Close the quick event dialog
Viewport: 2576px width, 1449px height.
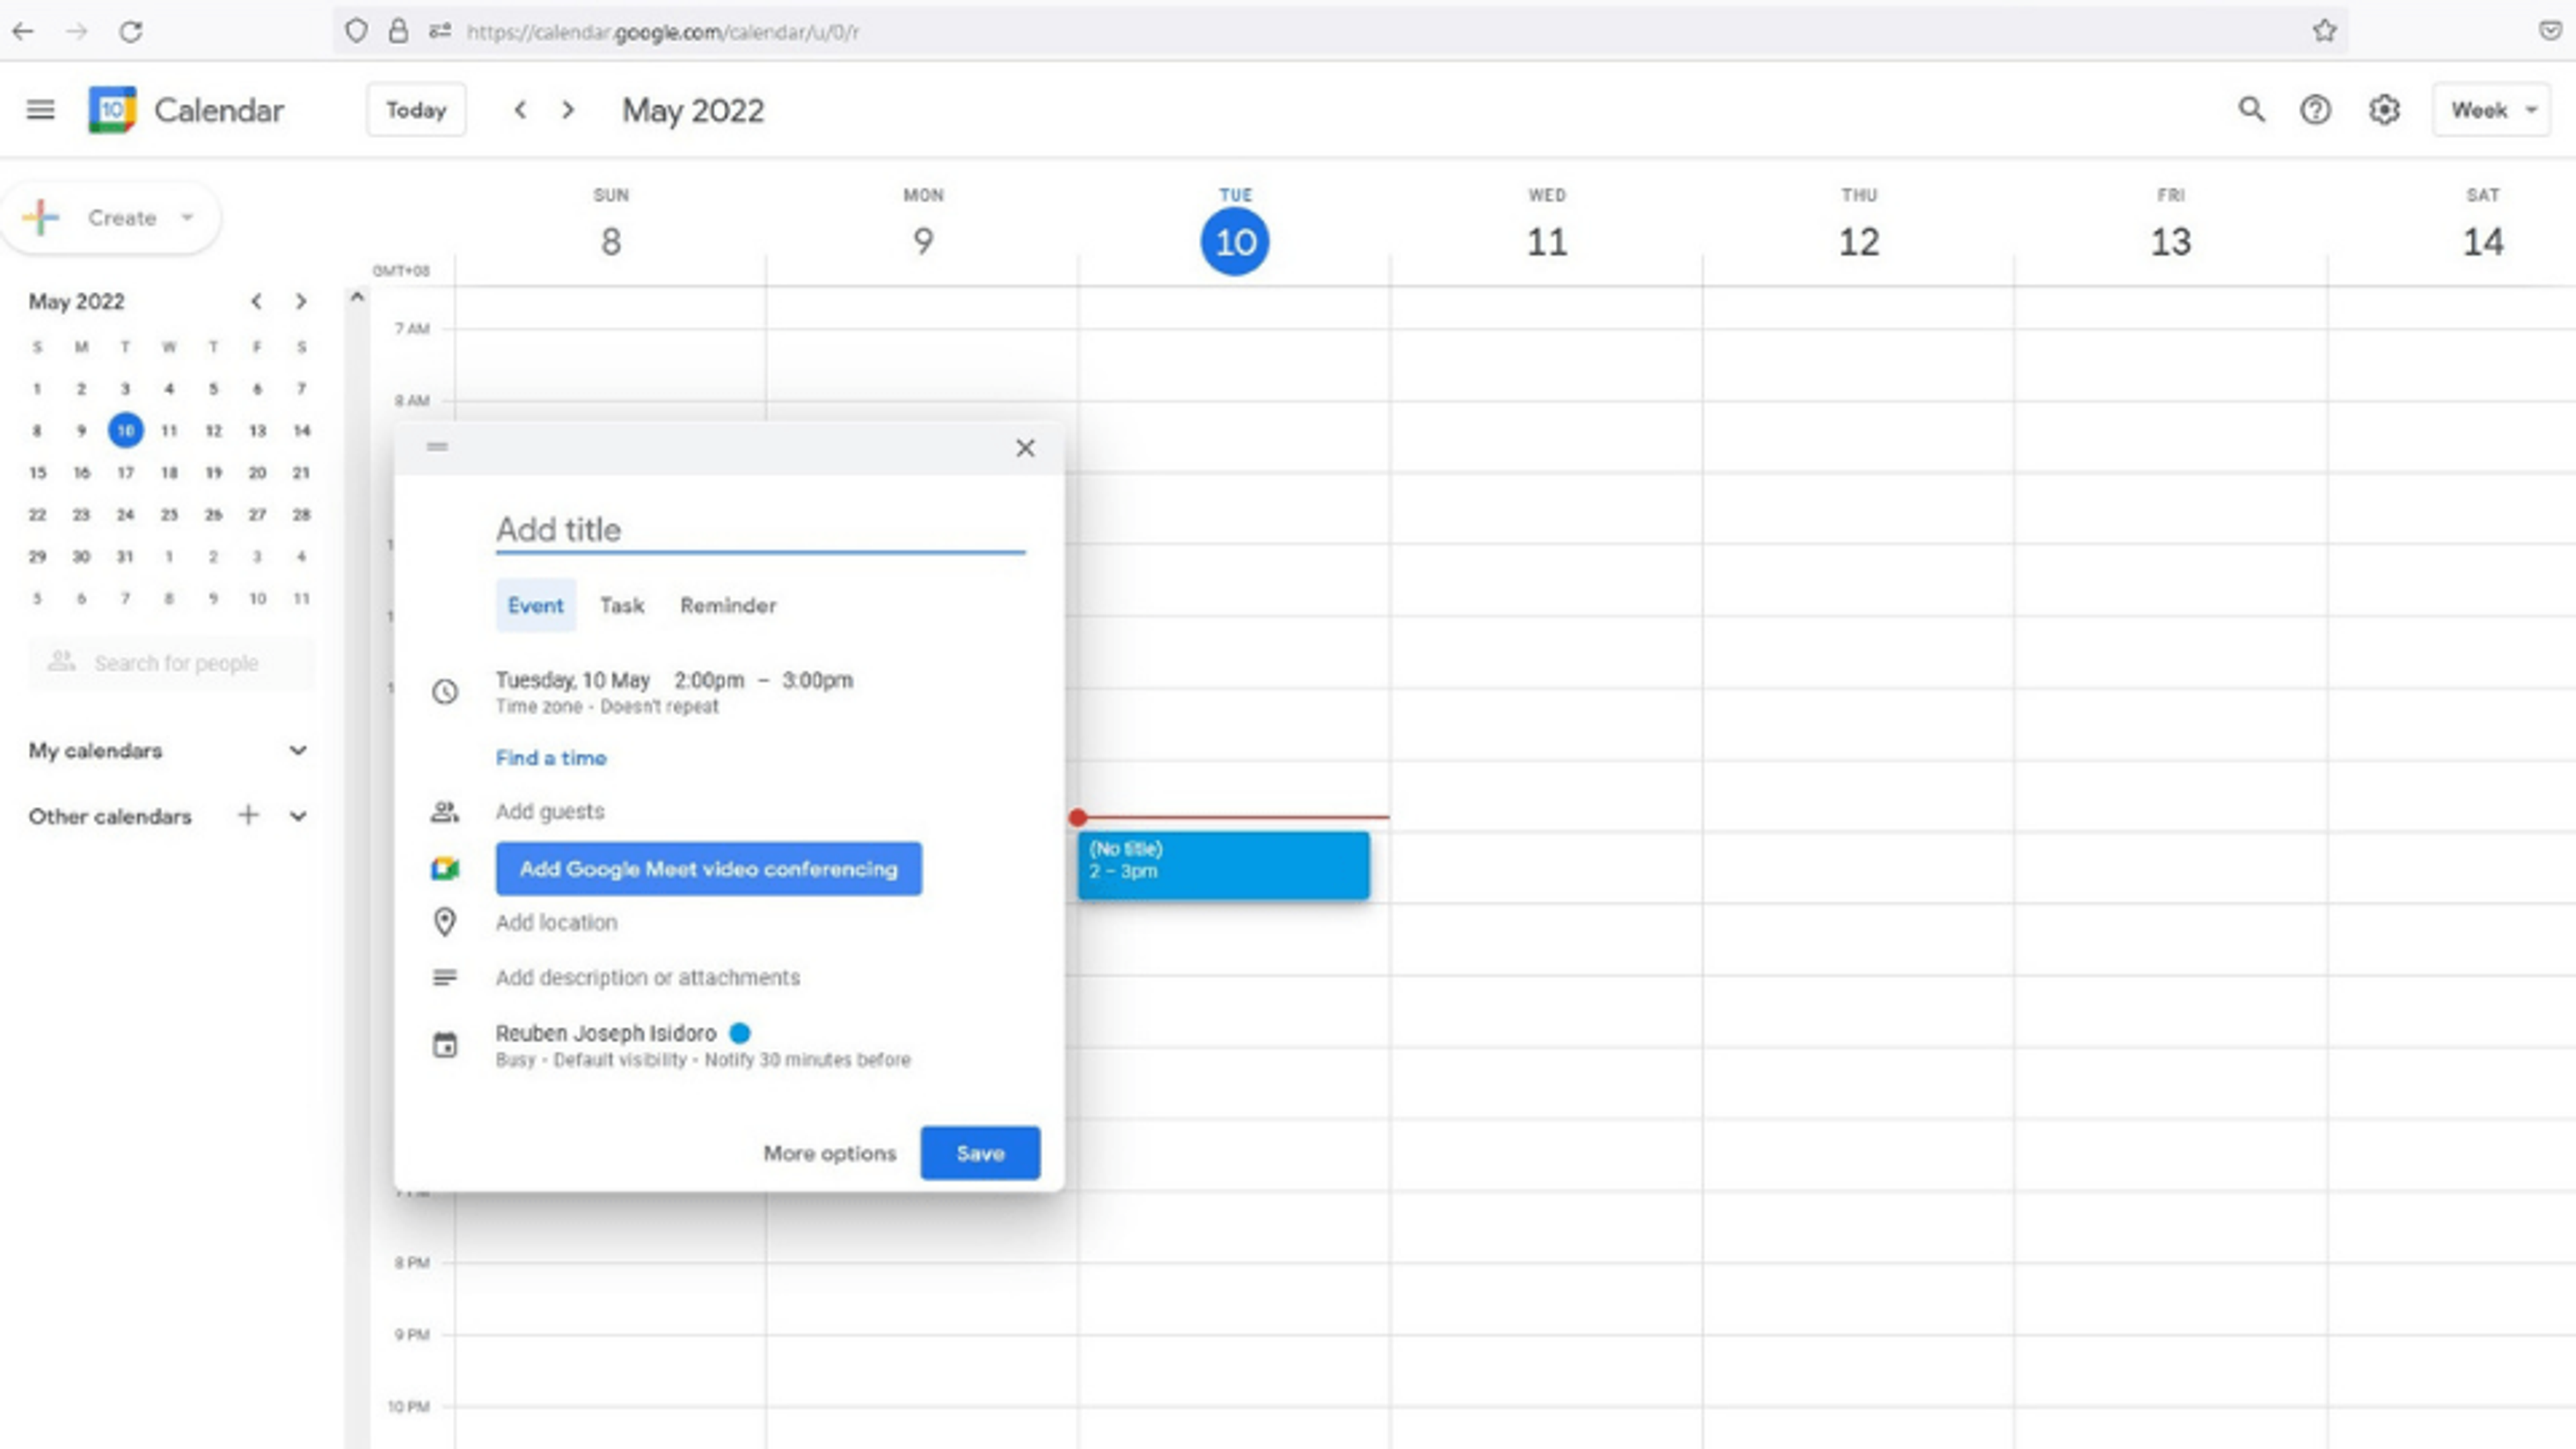1025,448
